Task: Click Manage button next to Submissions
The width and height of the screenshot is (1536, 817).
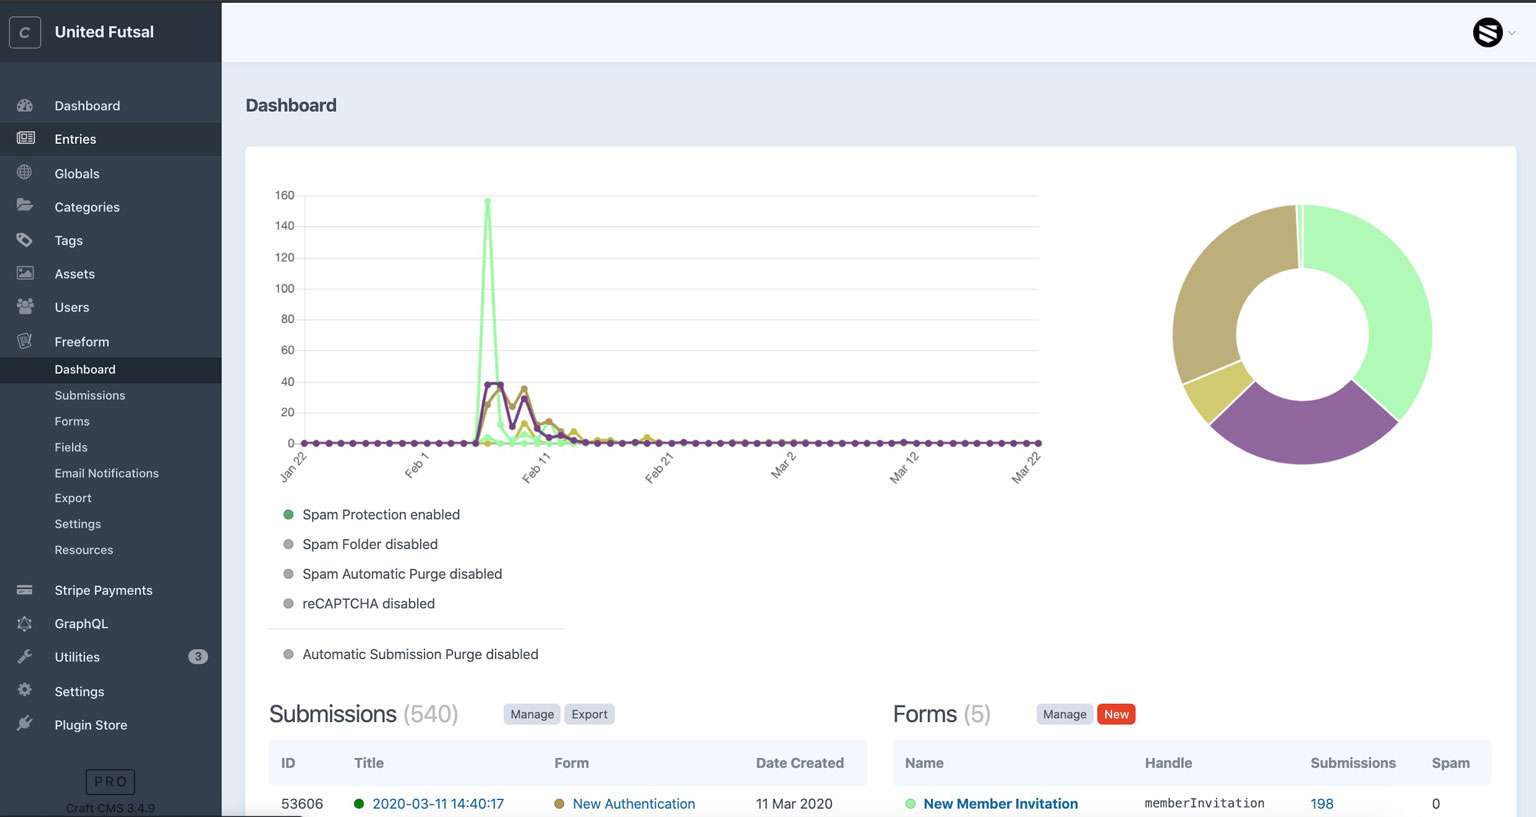Action: click(x=532, y=714)
